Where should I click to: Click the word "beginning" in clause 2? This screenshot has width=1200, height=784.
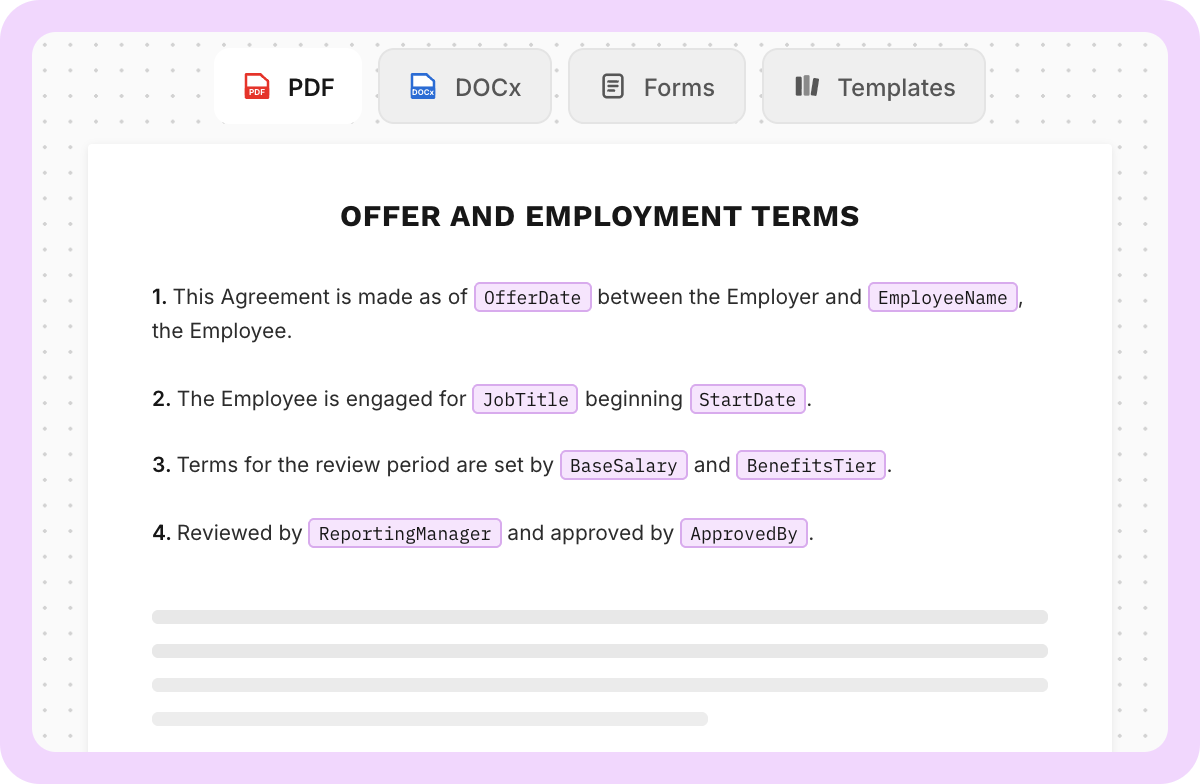(x=634, y=399)
